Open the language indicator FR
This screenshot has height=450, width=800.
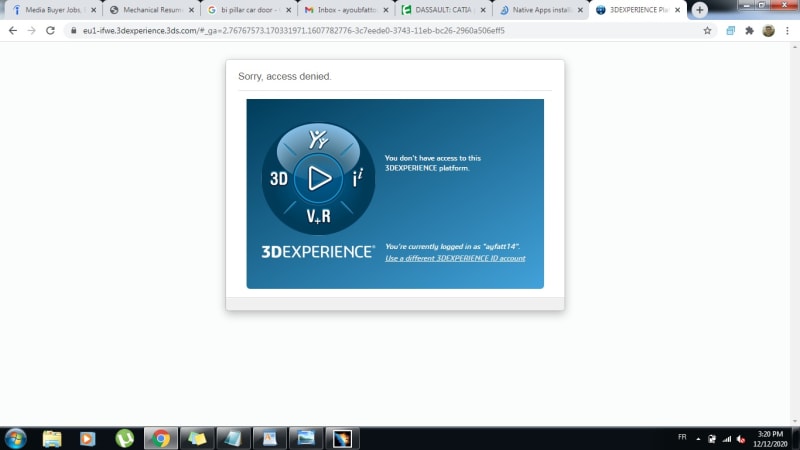click(x=682, y=437)
